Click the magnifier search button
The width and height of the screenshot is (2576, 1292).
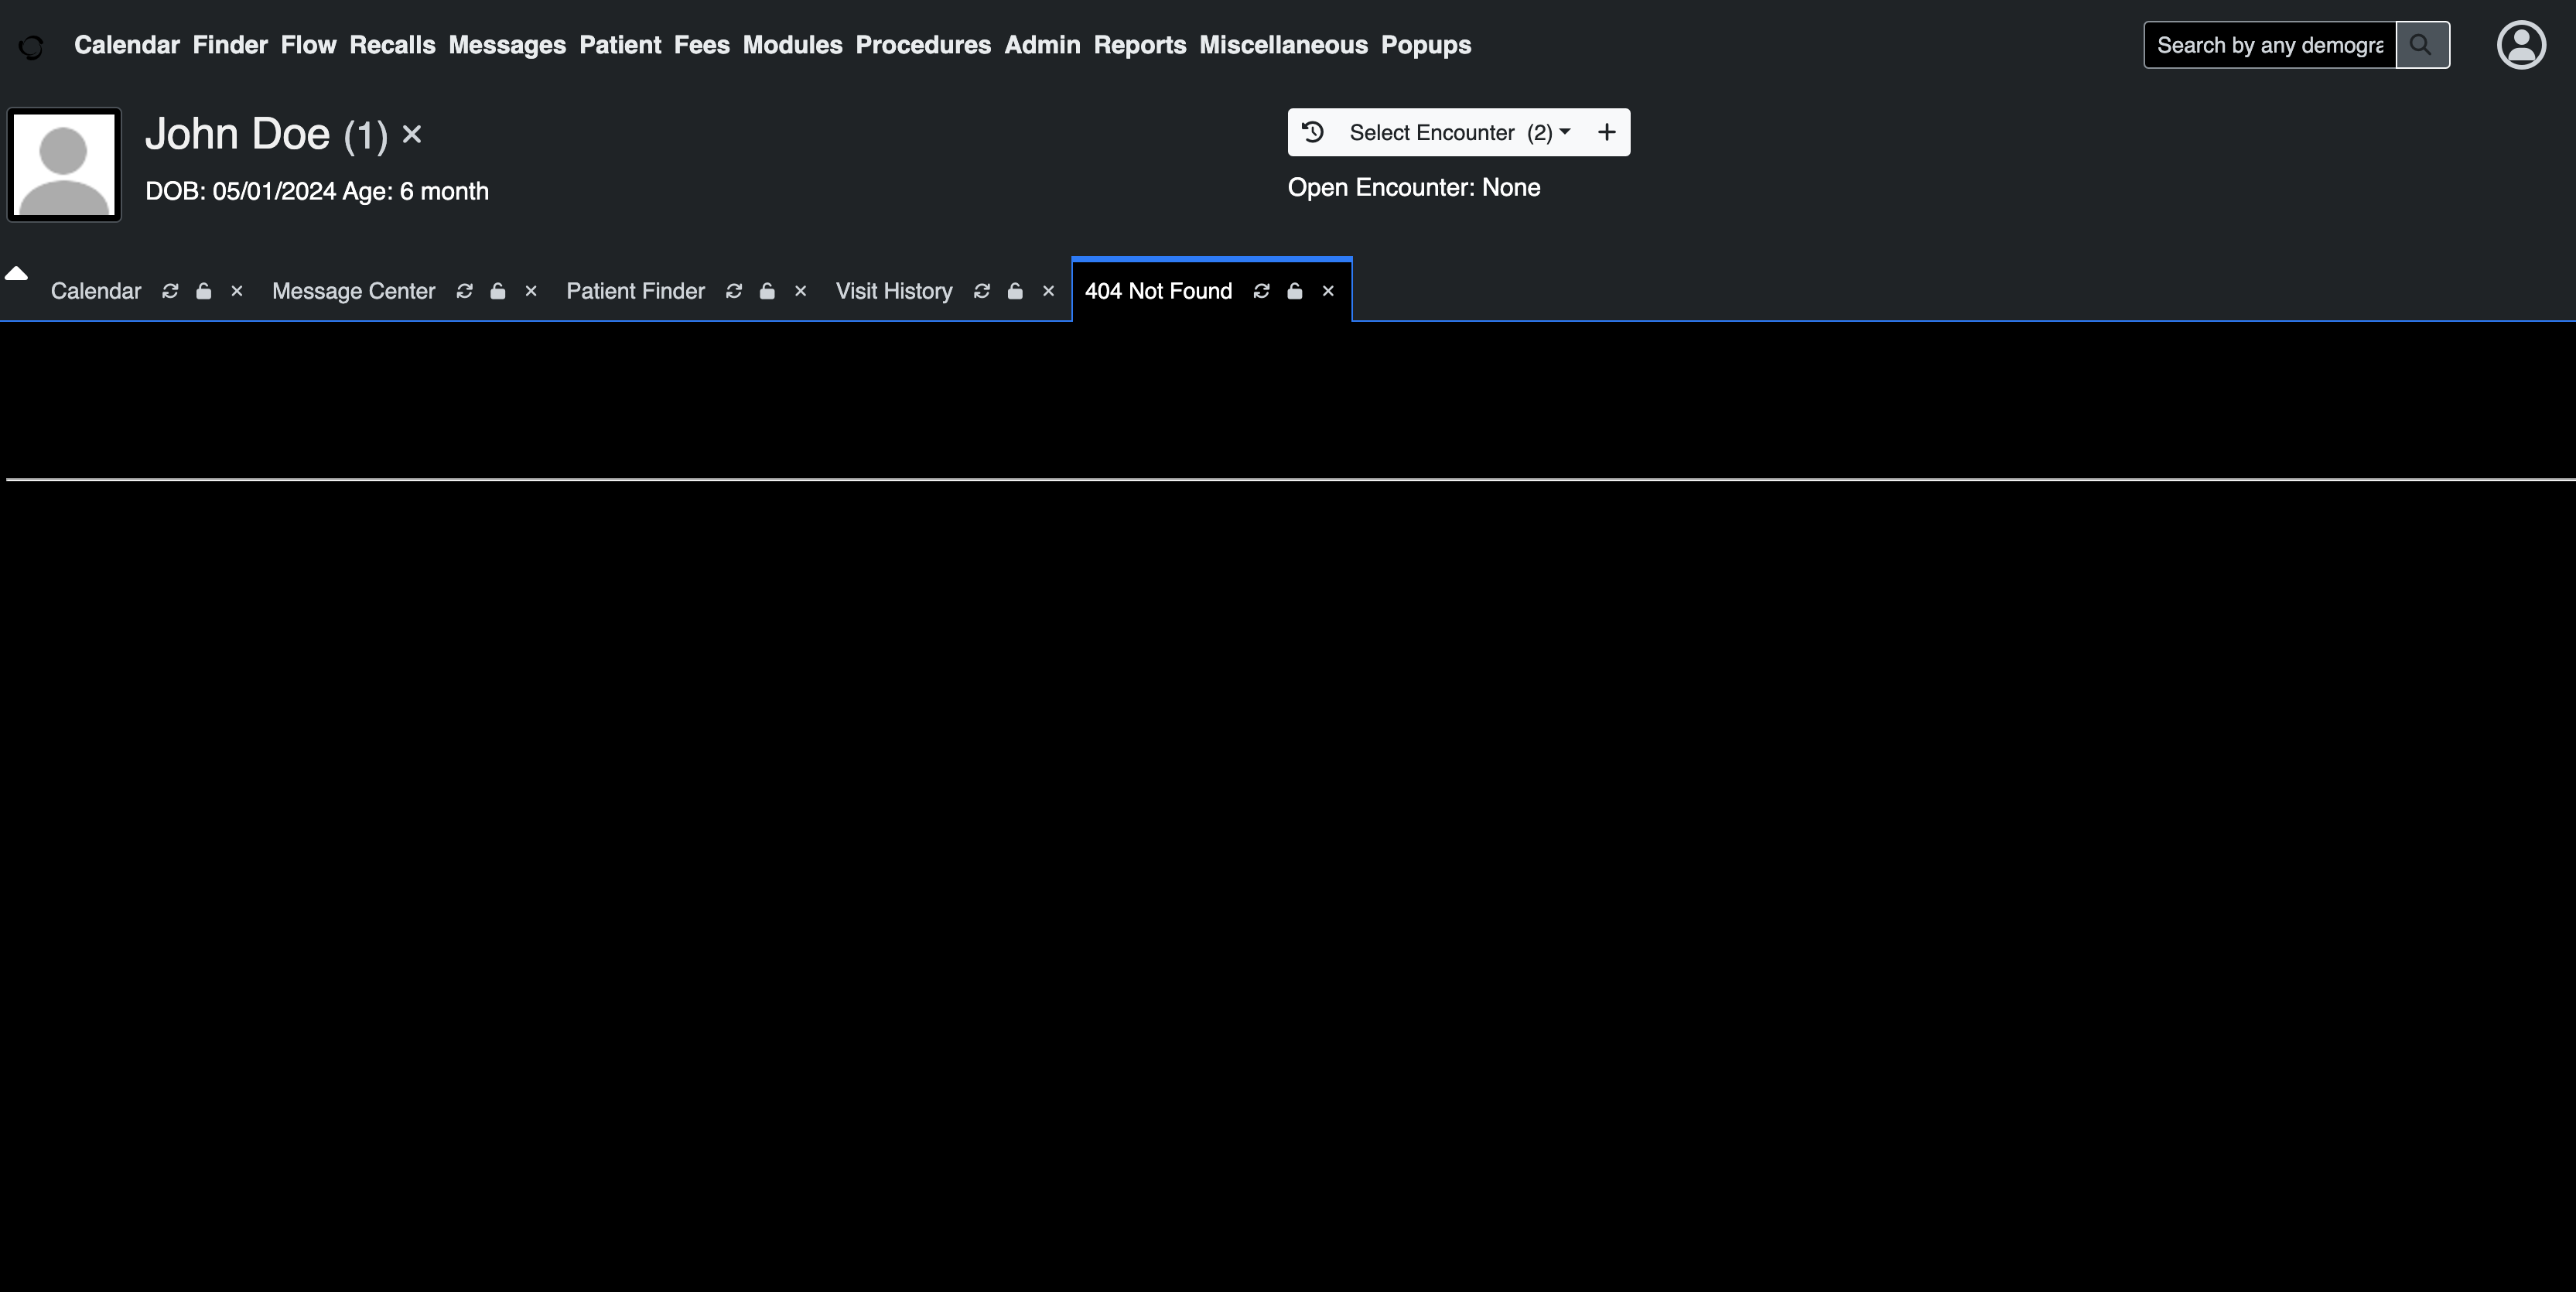[x=2422, y=45]
